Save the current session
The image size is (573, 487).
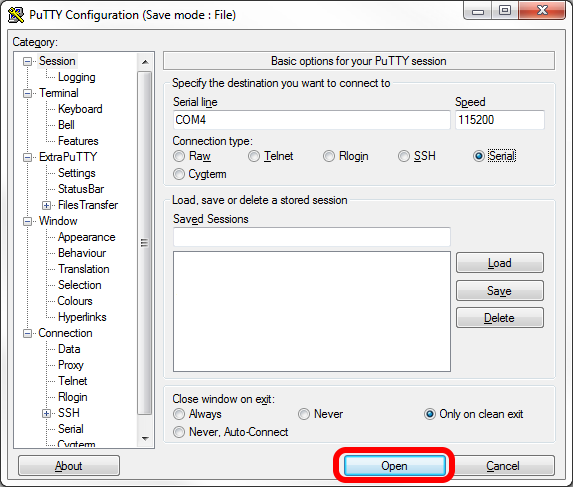click(500, 291)
